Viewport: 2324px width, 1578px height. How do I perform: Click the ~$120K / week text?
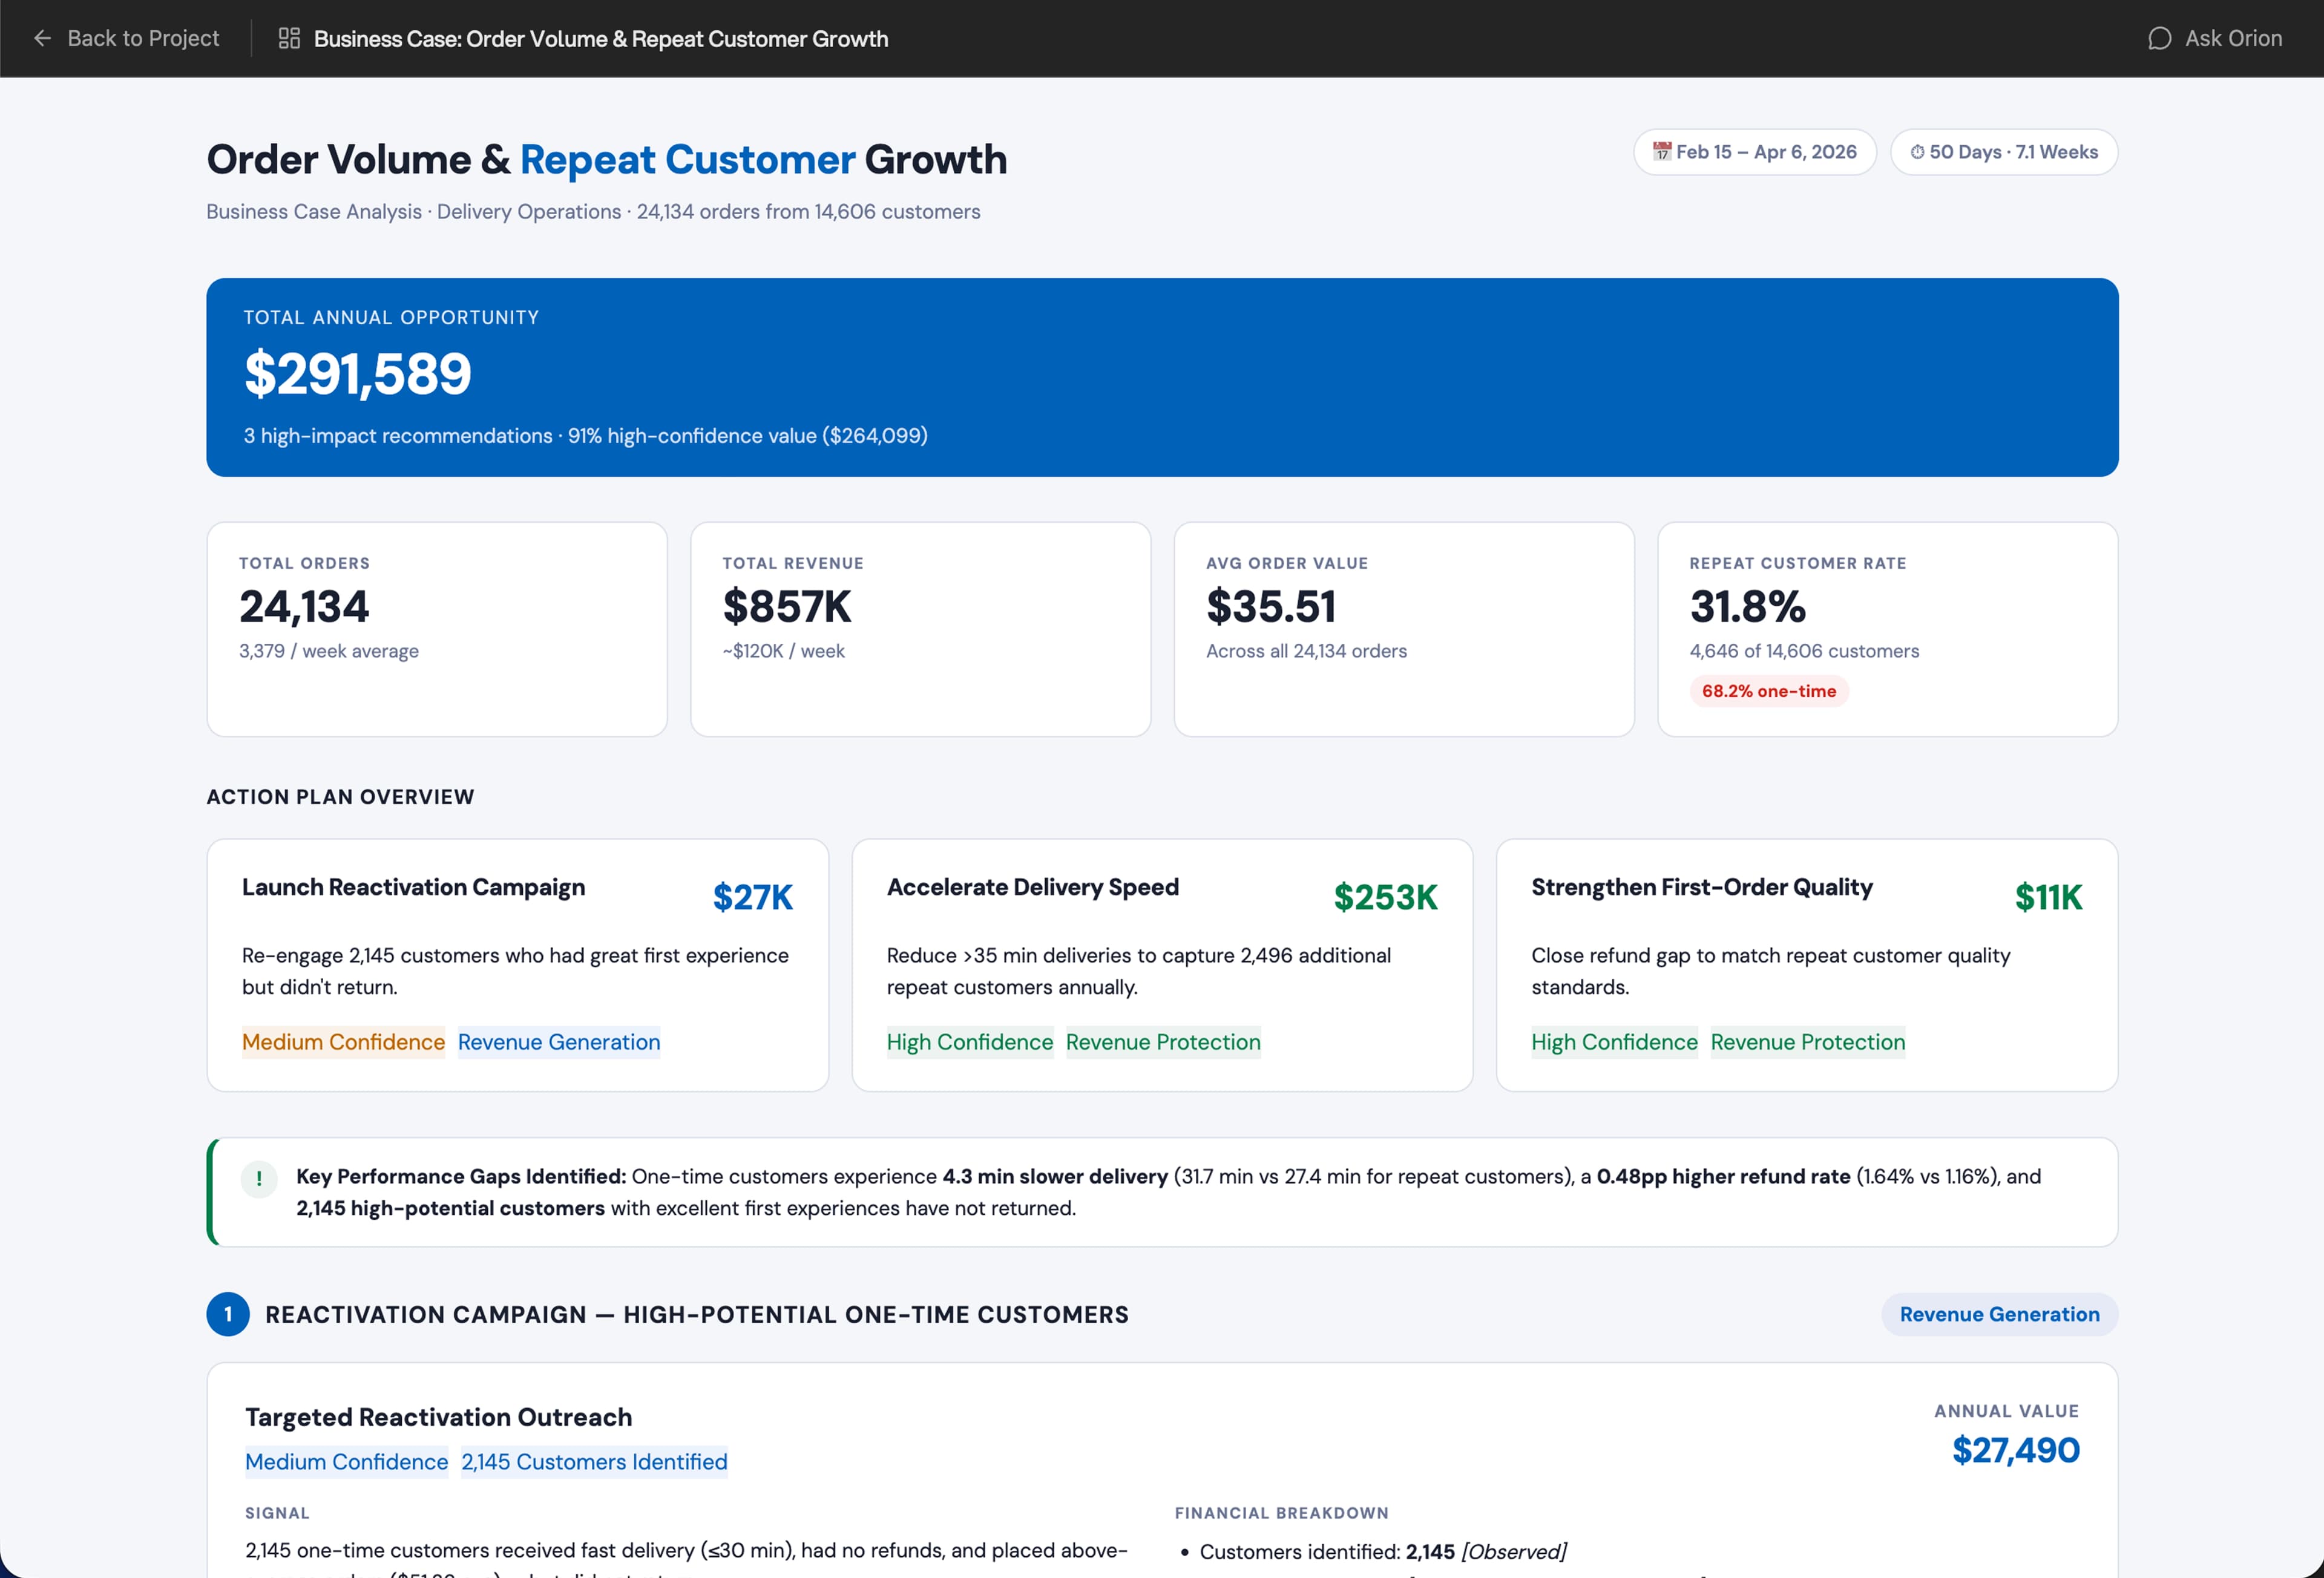(783, 651)
